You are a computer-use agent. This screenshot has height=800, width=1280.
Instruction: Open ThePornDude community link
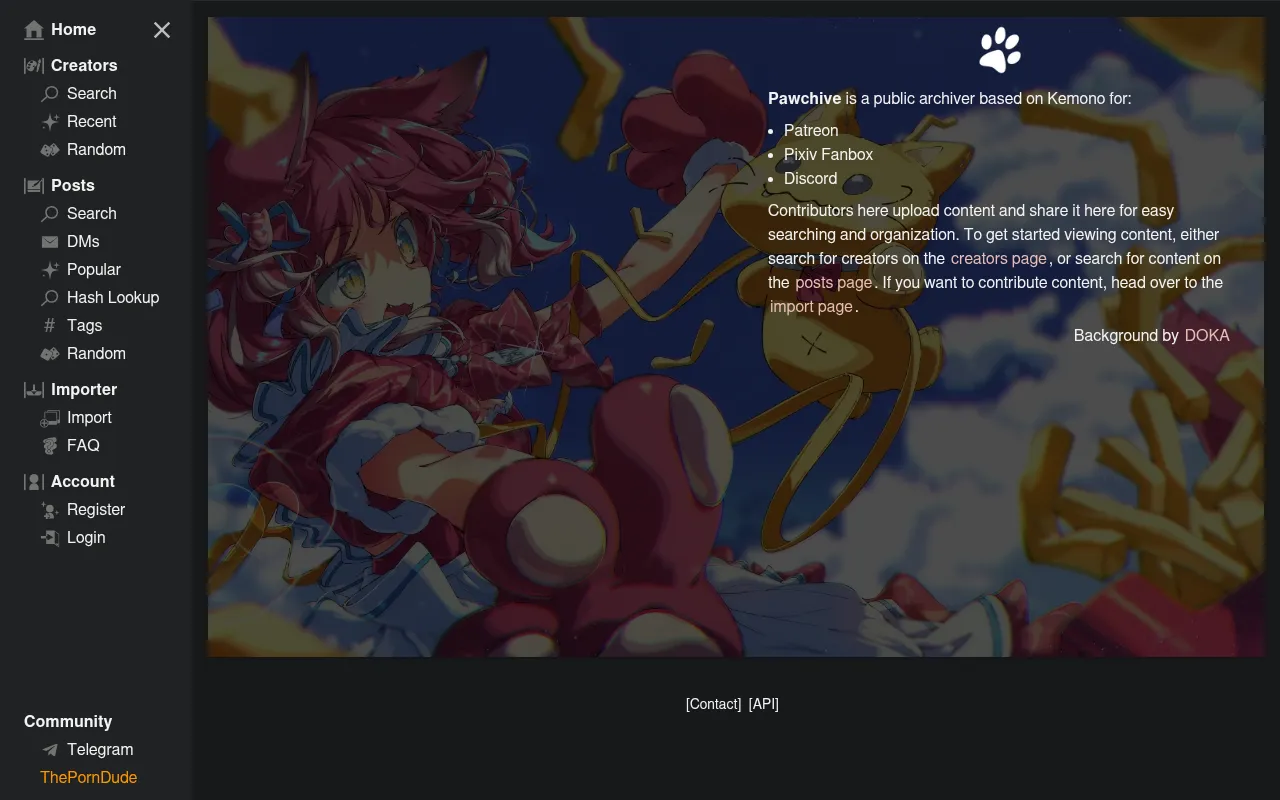click(88, 778)
